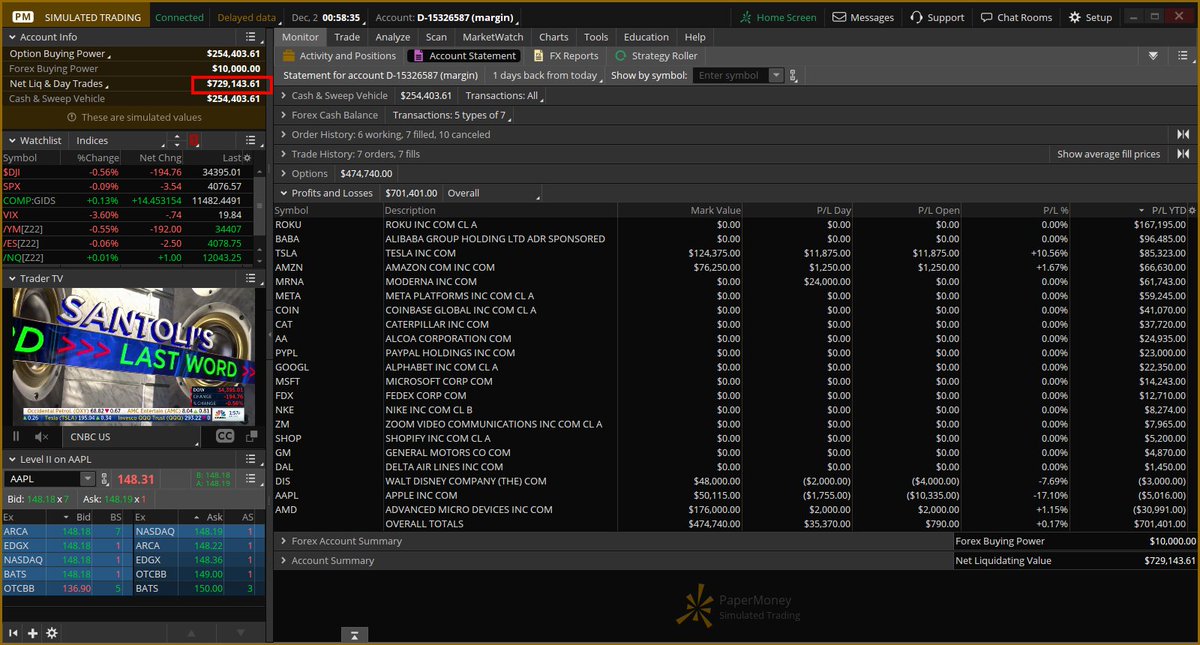The width and height of the screenshot is (1200, 645).
Task: Open Chat Rooms
Action: coord(1016,17)
